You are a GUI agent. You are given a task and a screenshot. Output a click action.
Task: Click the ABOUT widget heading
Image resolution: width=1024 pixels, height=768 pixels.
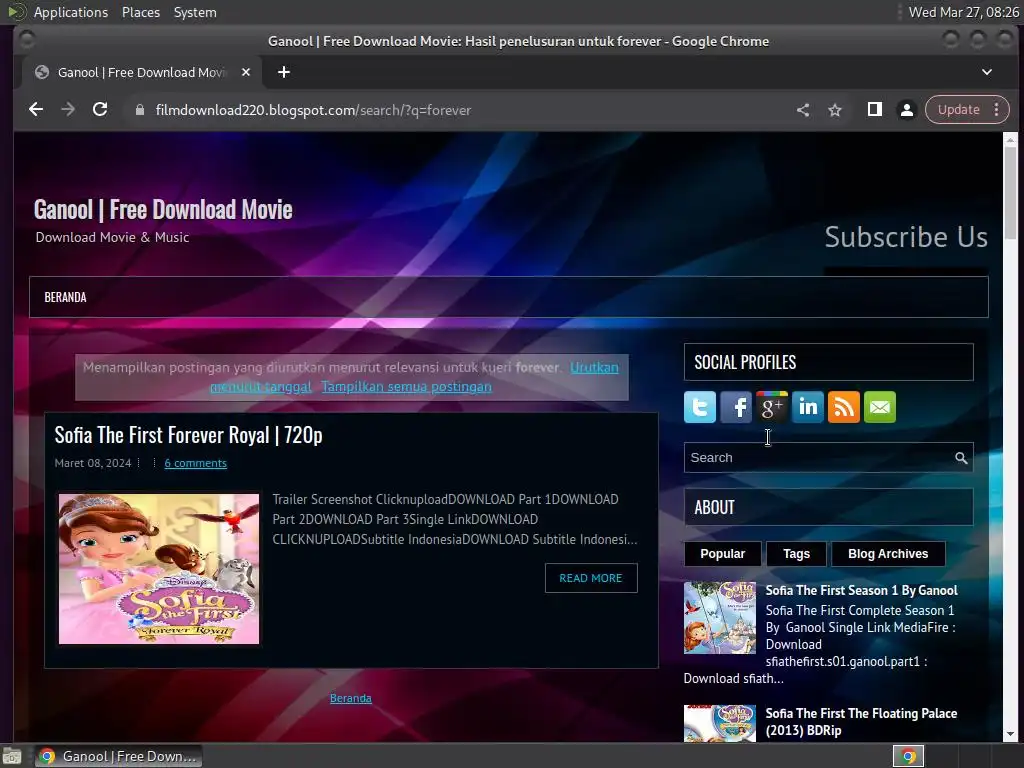[x=714, y=507]
